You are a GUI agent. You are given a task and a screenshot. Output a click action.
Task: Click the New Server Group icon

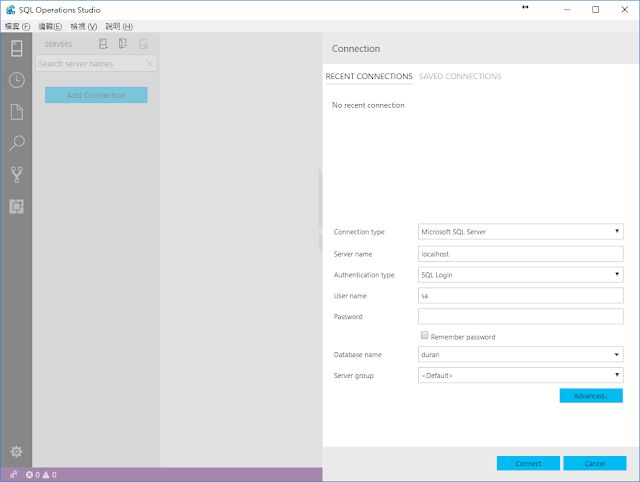123,44
